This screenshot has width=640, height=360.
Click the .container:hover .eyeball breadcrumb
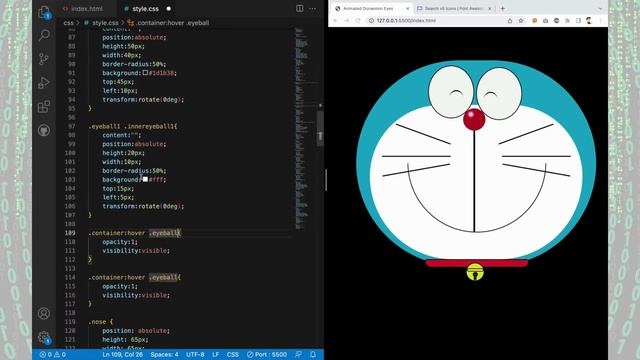click(x=172, y=23)
